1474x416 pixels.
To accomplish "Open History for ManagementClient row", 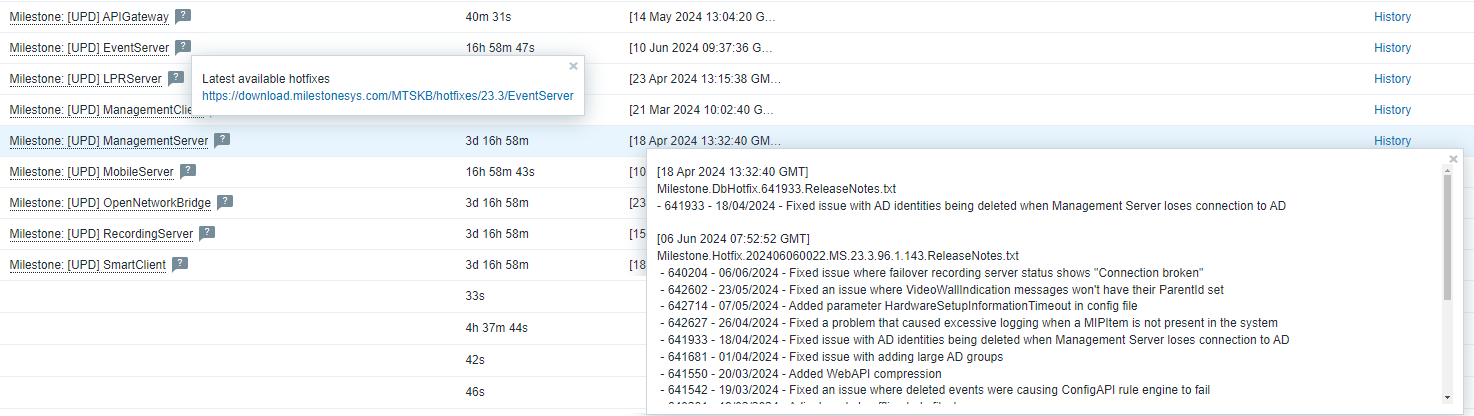I will [x=1392, y=110].
